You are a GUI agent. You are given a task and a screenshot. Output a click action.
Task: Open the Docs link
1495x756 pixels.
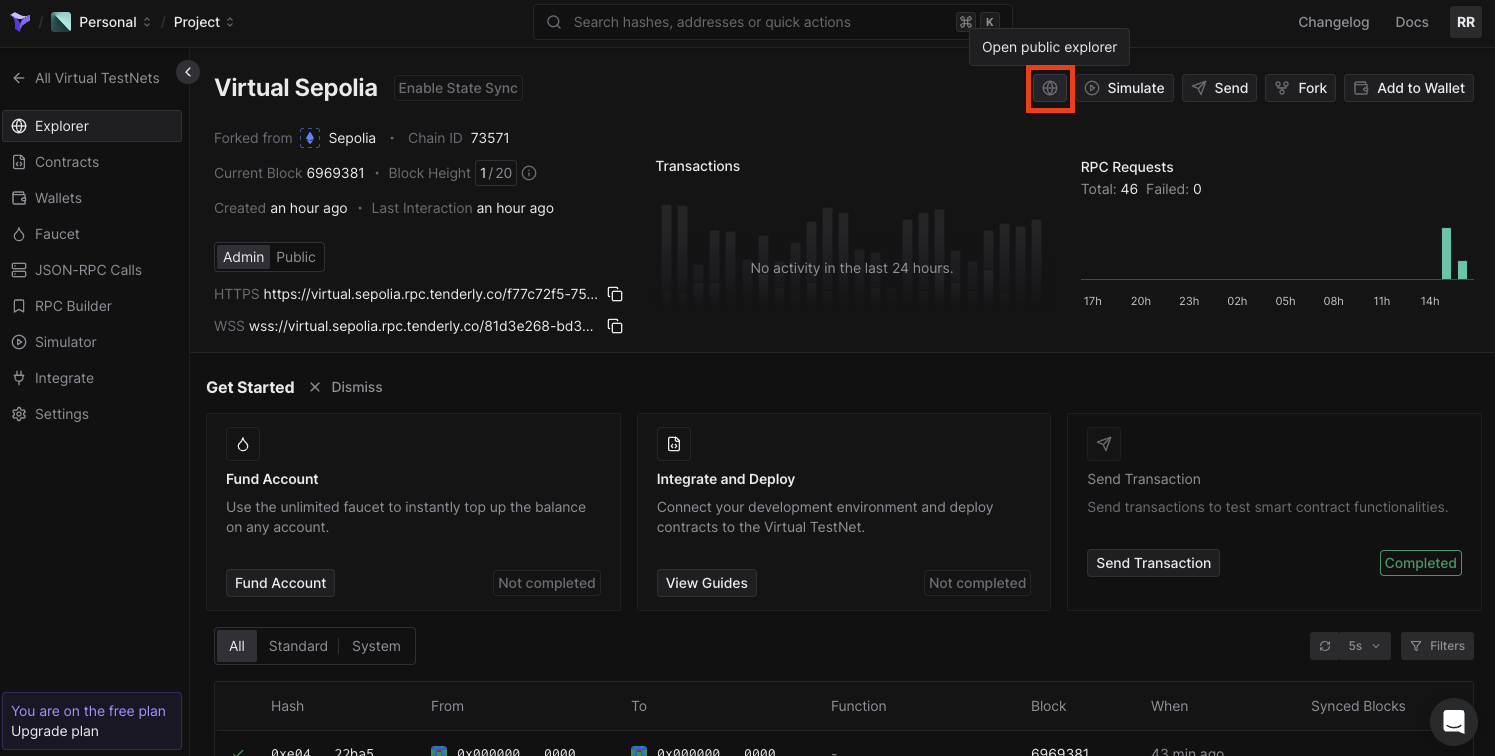point(1411,22)
